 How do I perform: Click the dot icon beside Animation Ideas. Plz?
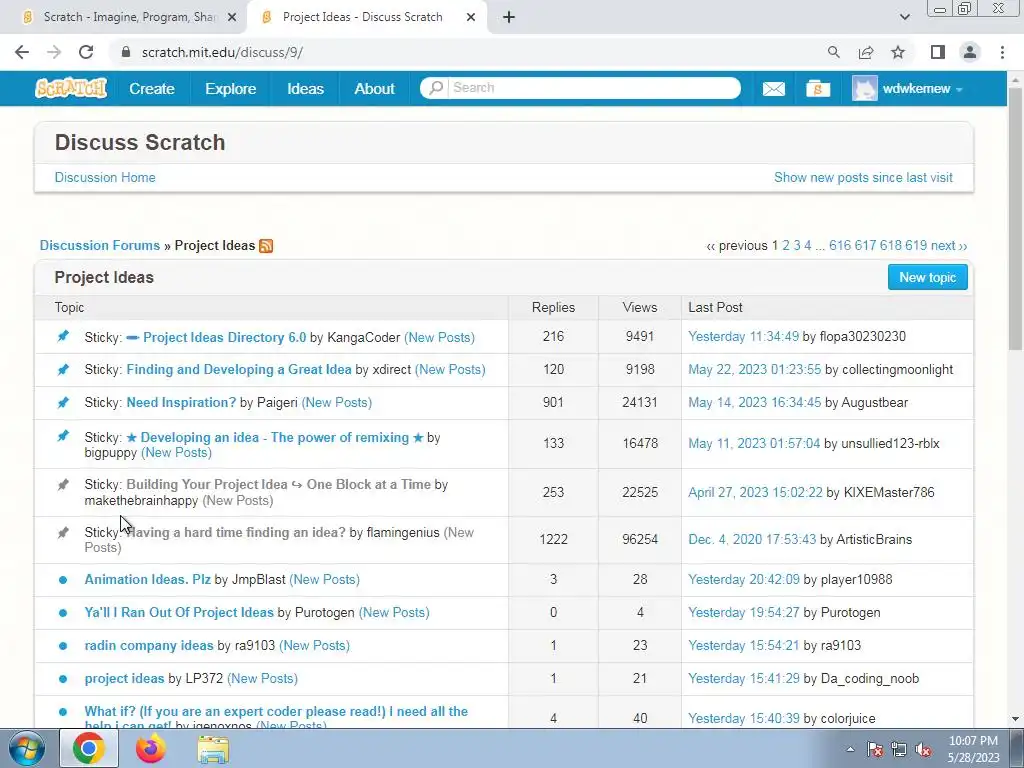63,580
